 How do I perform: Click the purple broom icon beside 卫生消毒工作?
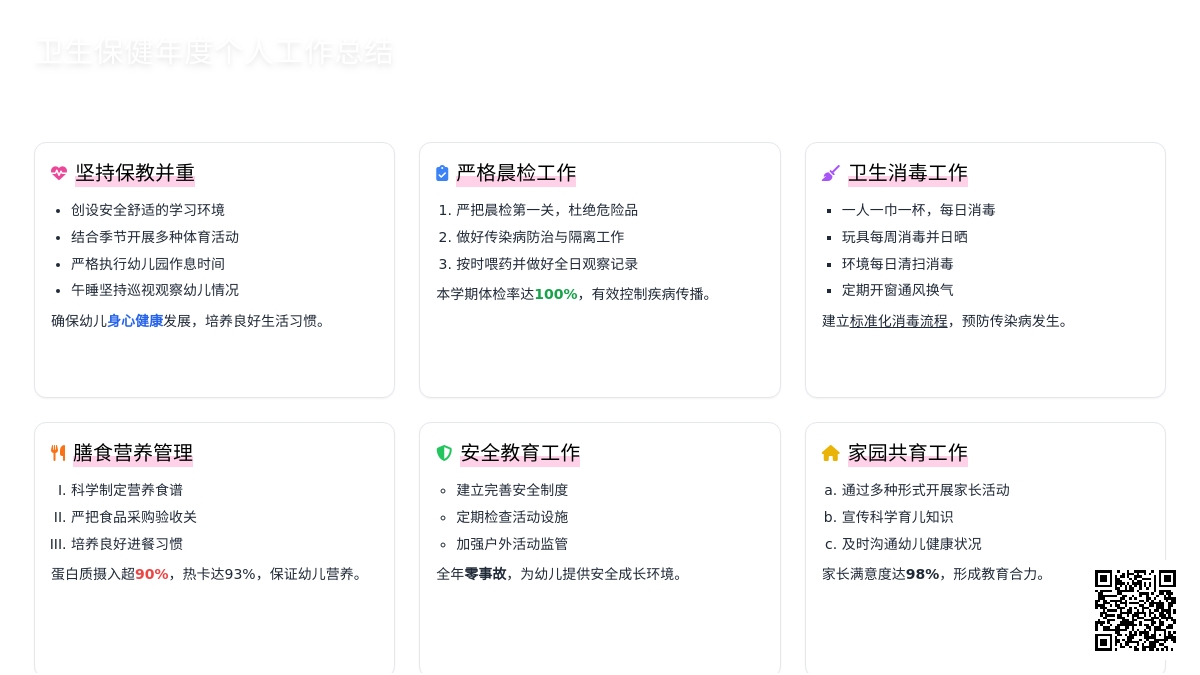click(830, 173)
